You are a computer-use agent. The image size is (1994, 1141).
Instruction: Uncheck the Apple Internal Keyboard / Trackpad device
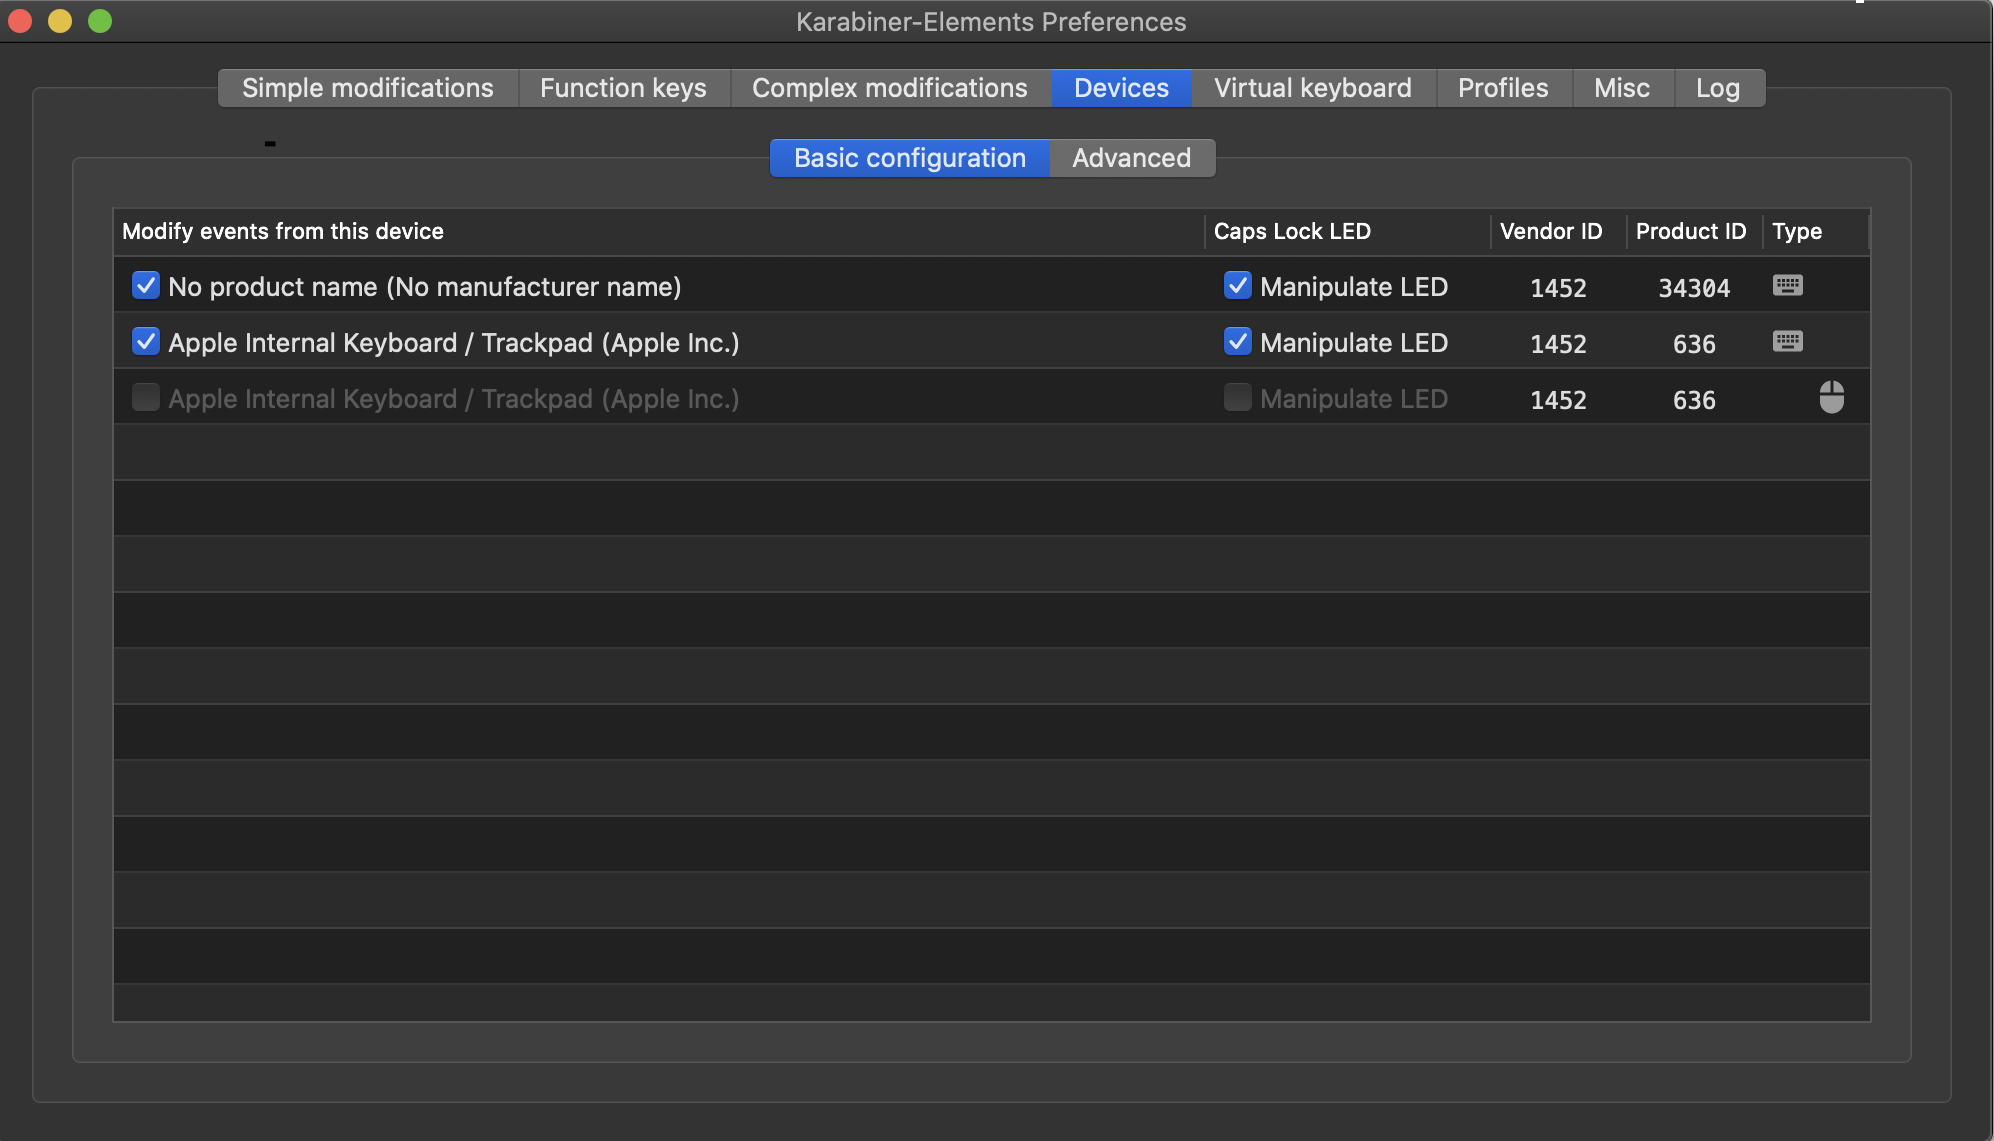click(145, 341)
